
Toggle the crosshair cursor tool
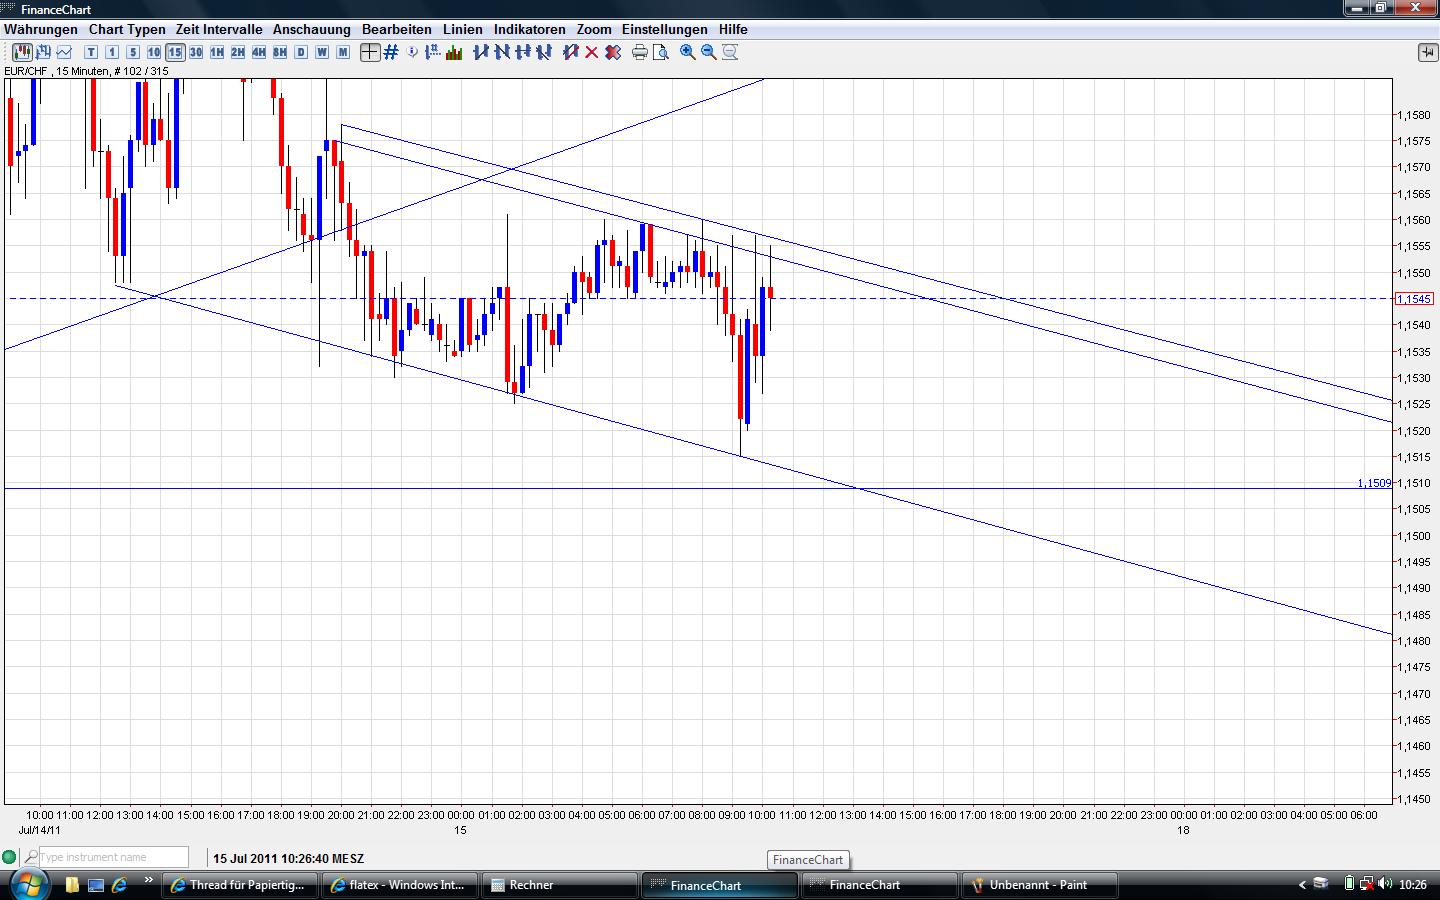pos(370,52)
